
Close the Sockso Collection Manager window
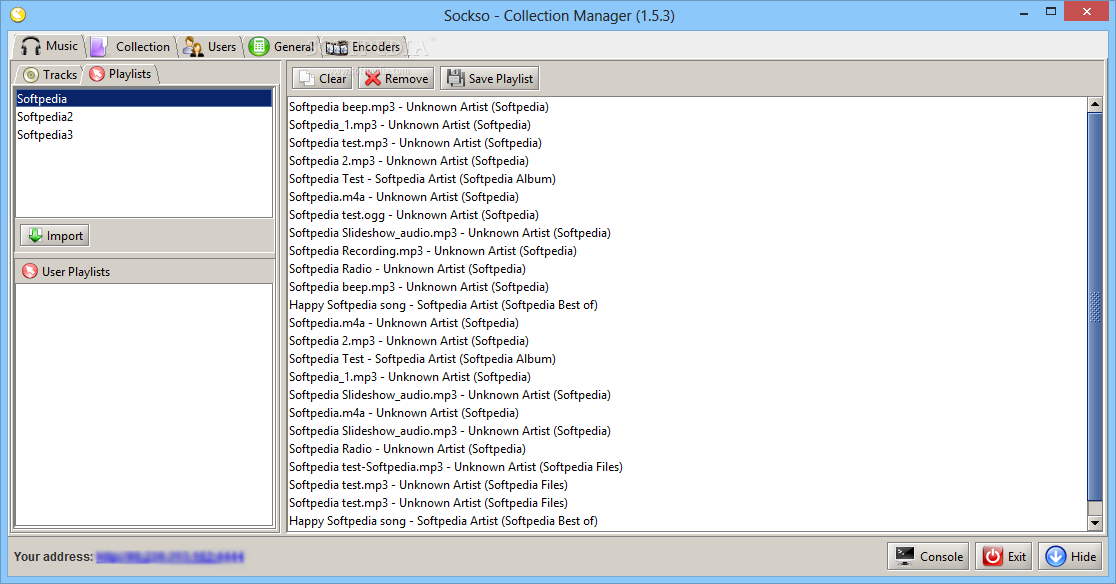point(1087,11)
